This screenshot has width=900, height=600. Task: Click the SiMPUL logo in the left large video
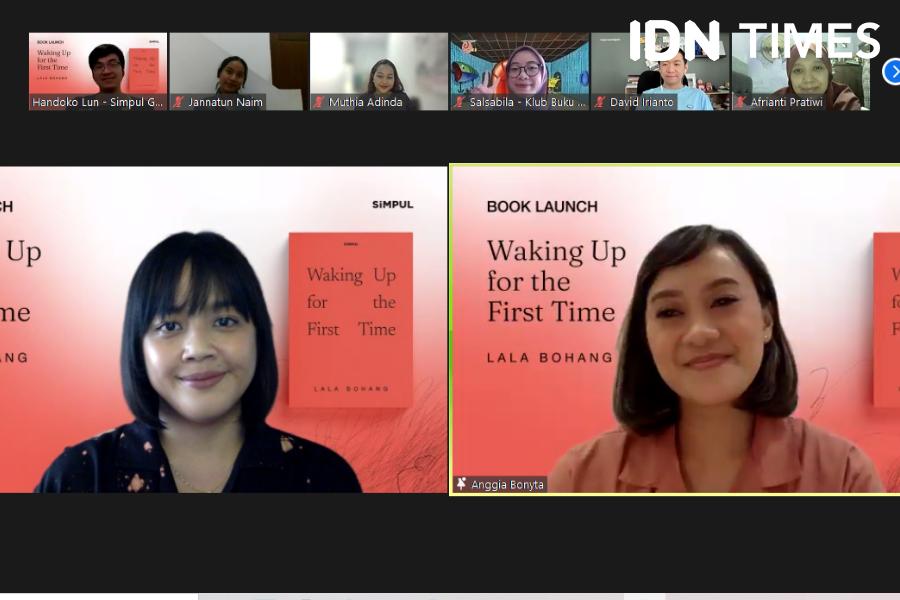click(x=393, y=204)
